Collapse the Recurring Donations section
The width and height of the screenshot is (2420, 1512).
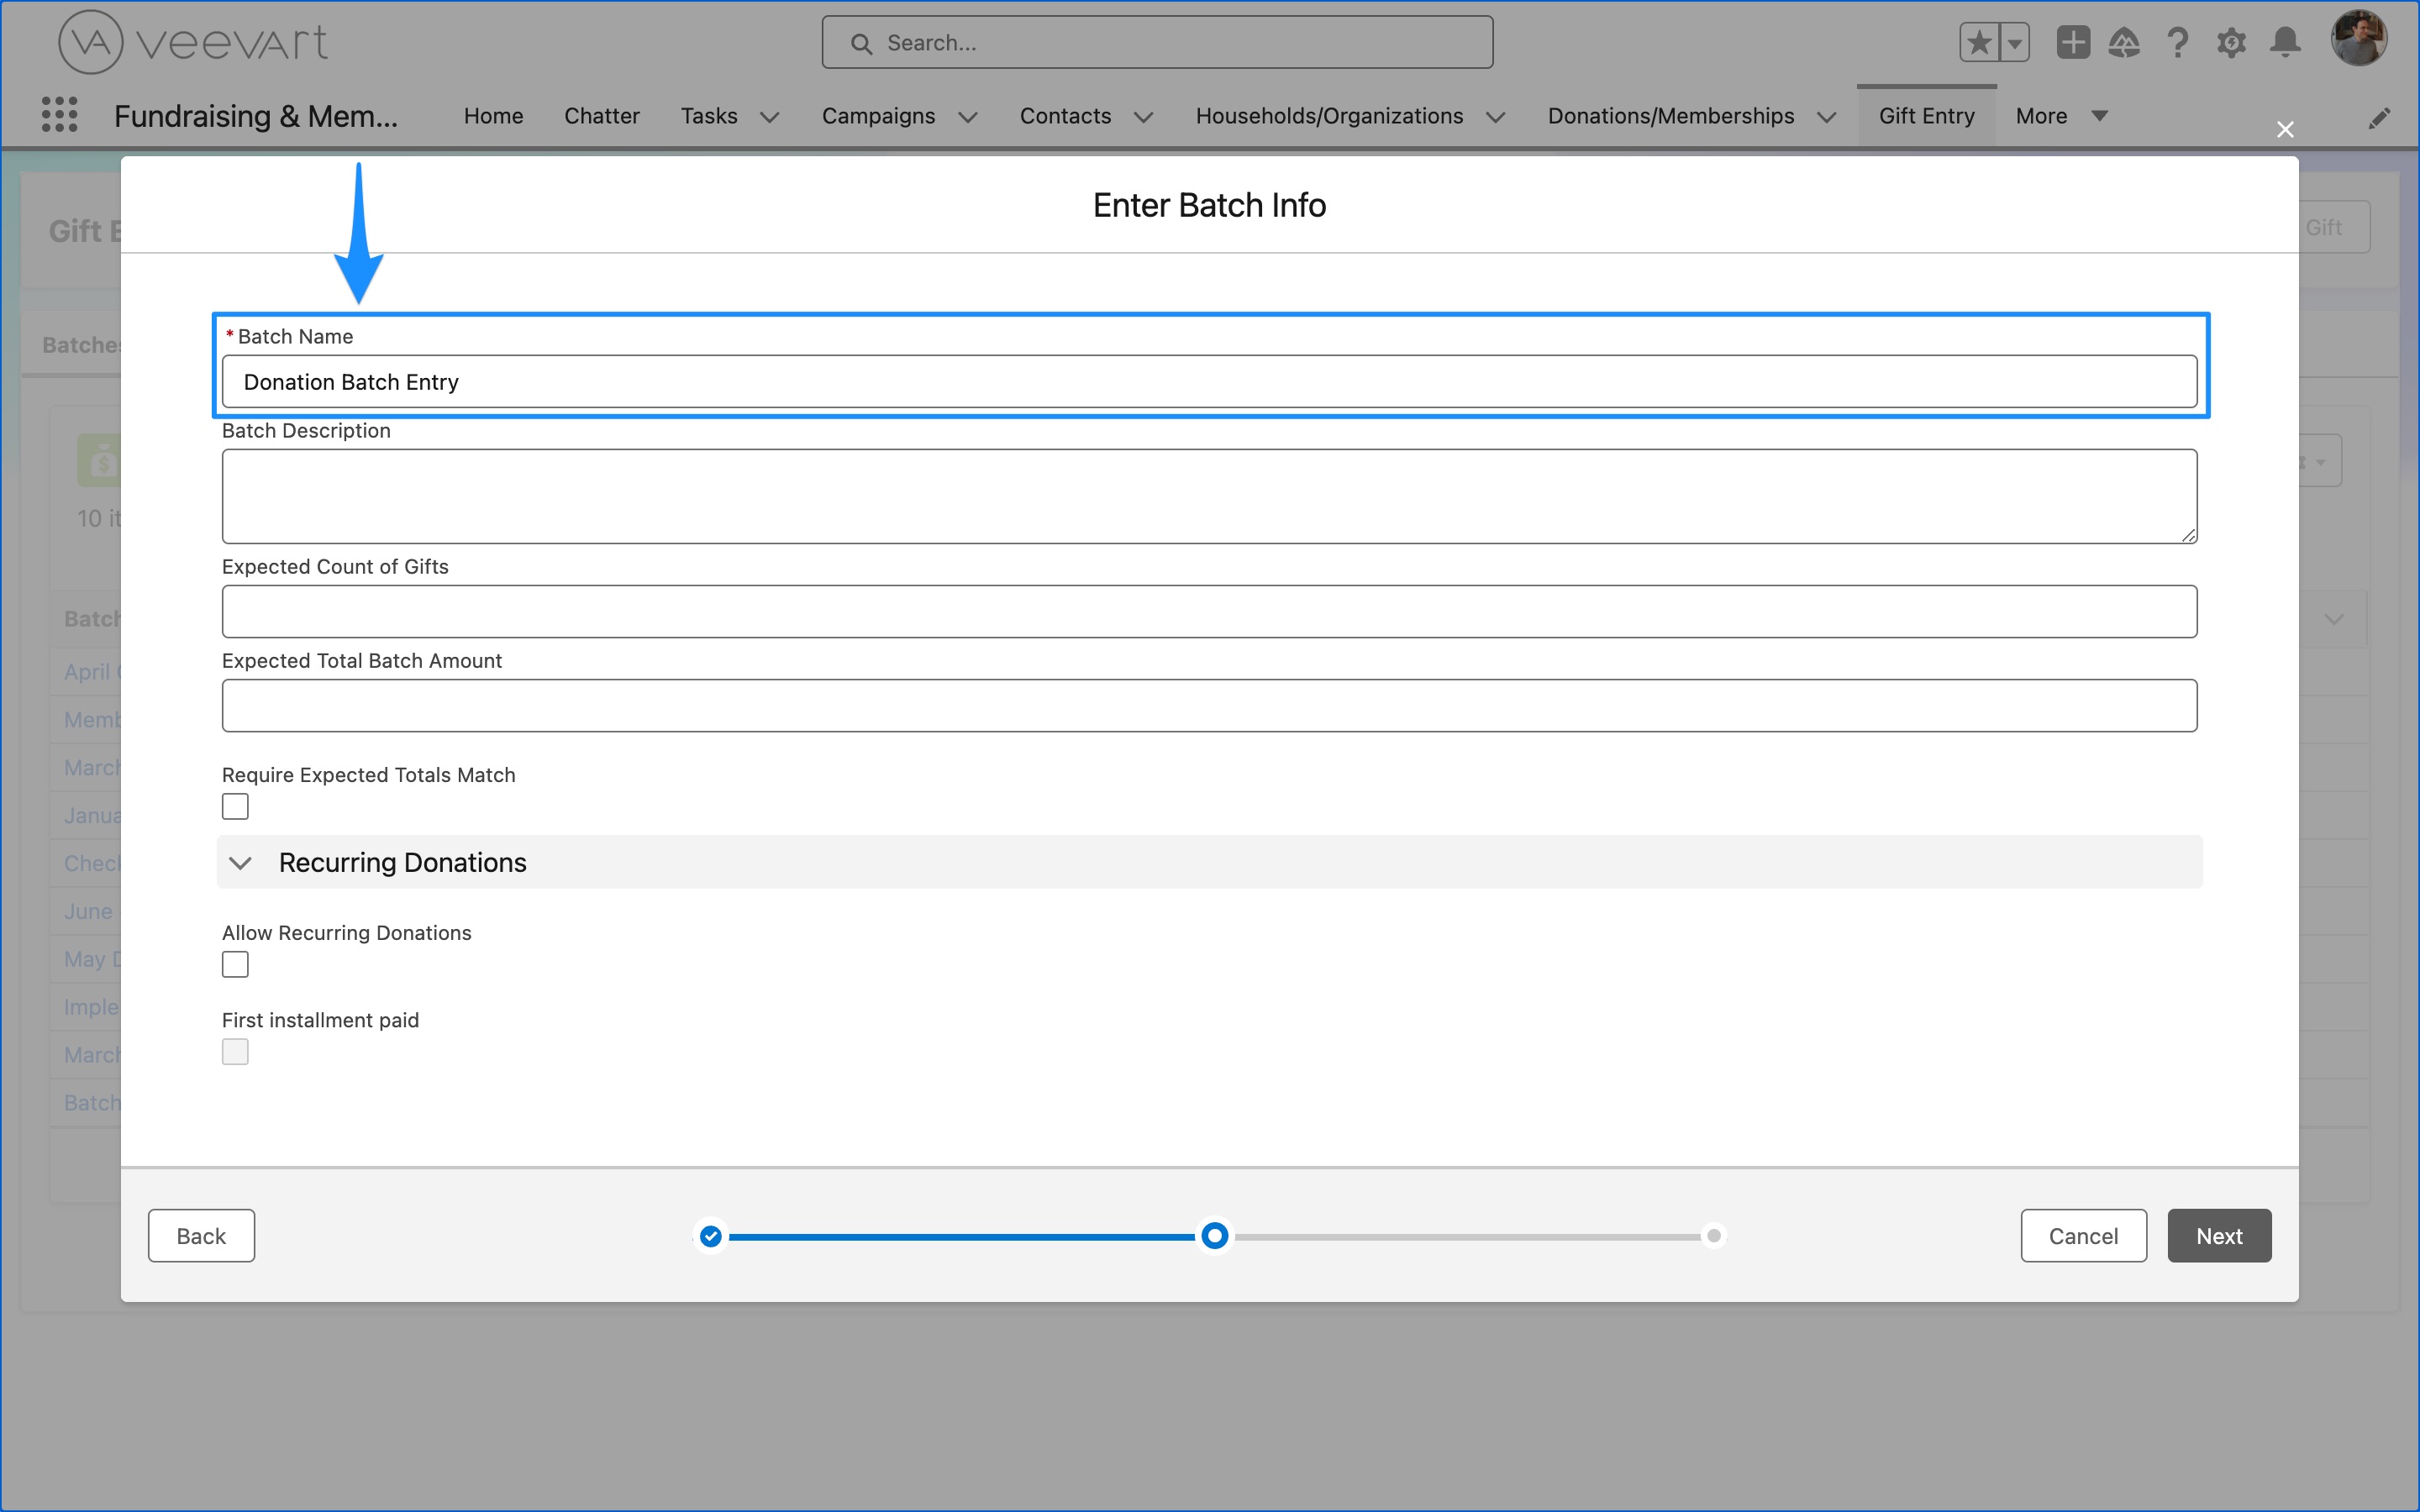click(x=241, y=862)
